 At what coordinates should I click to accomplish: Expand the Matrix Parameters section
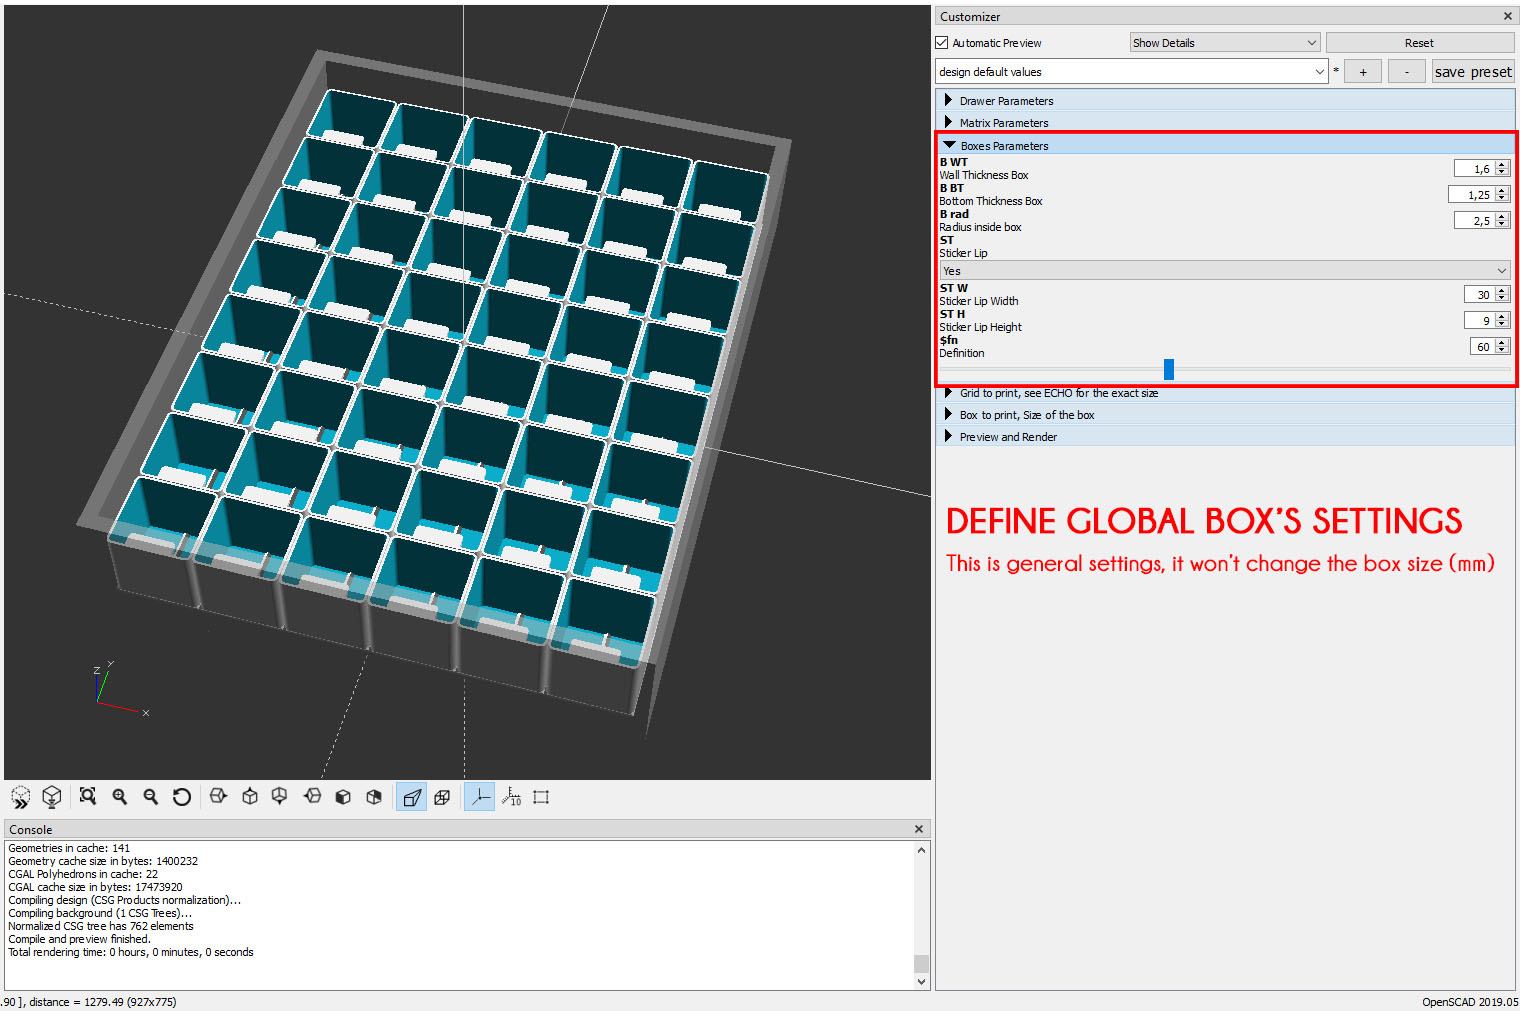(x=1003, y=122)
